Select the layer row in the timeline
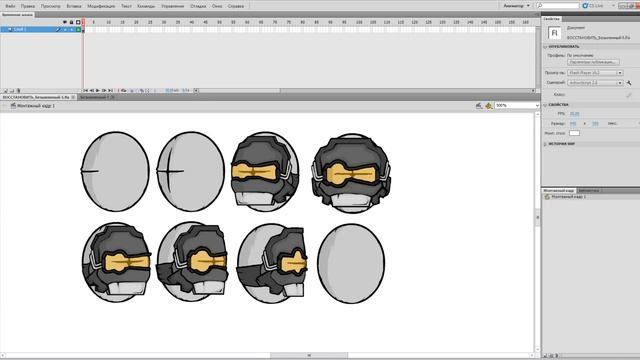This screenshot has width=640, height=360. pyautogui.click(x=41, y=29)
